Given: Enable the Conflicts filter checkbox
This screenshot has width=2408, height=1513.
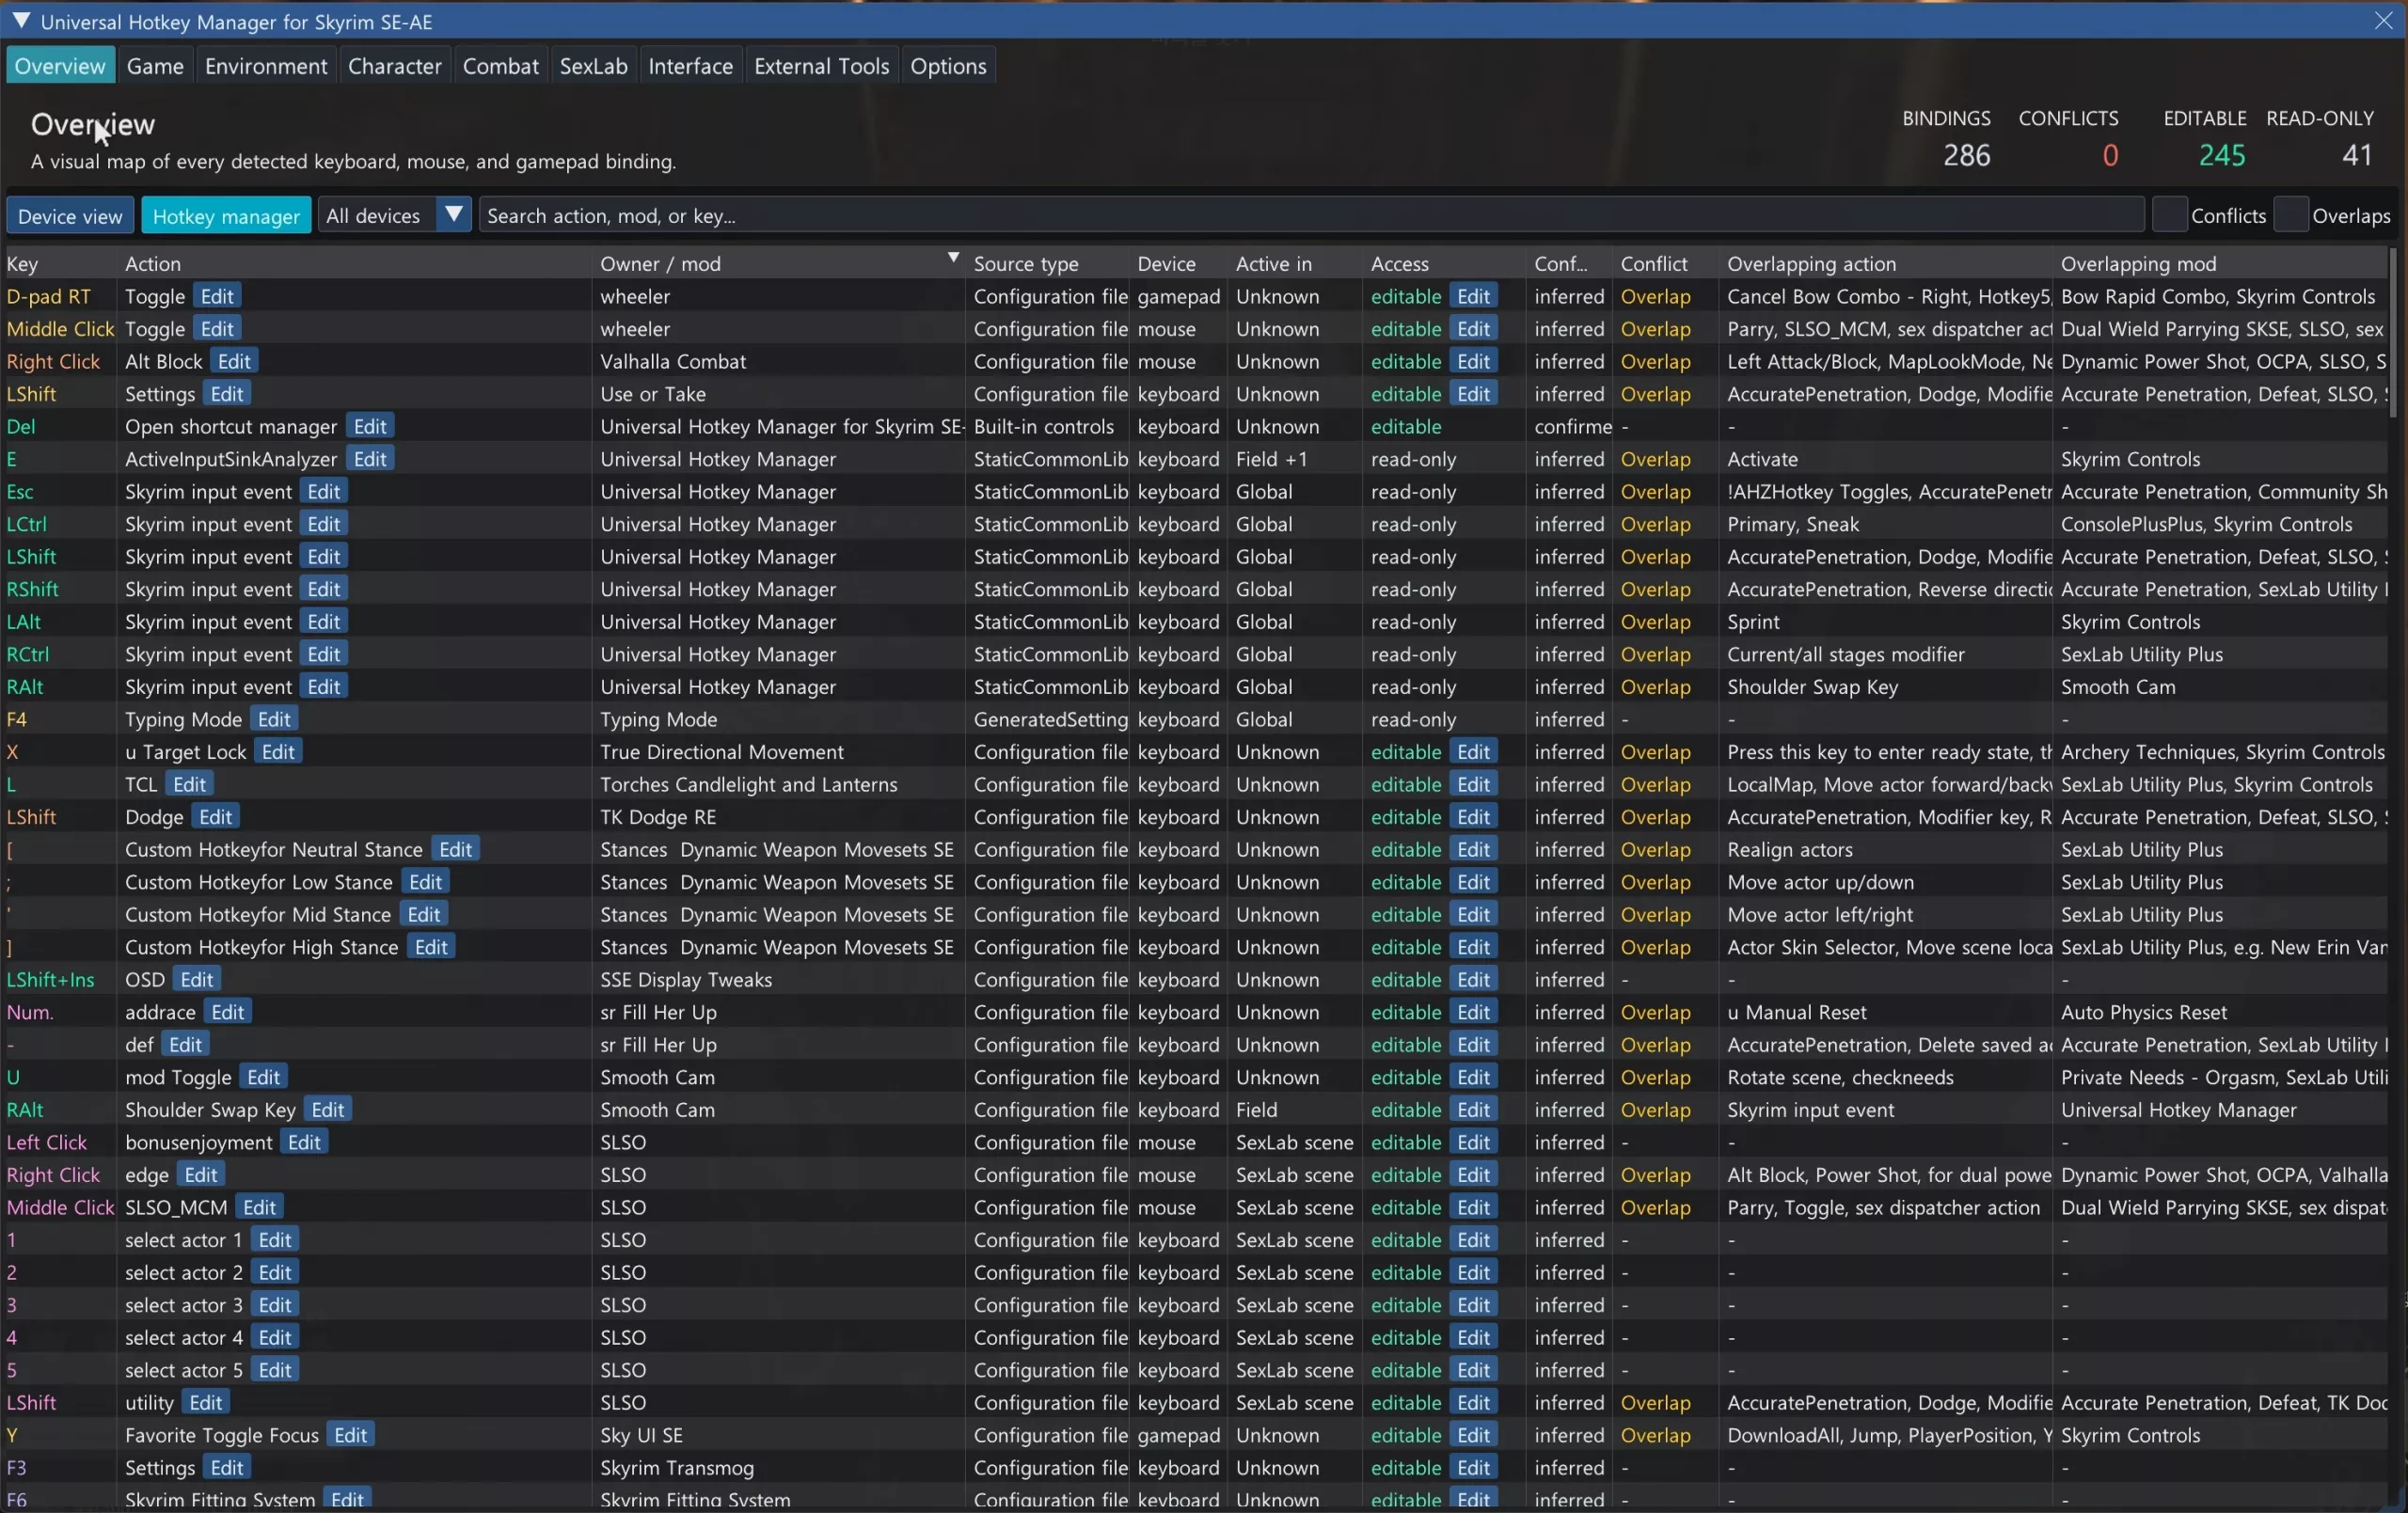Looking at the screenshot, I should pos(2169,215).
